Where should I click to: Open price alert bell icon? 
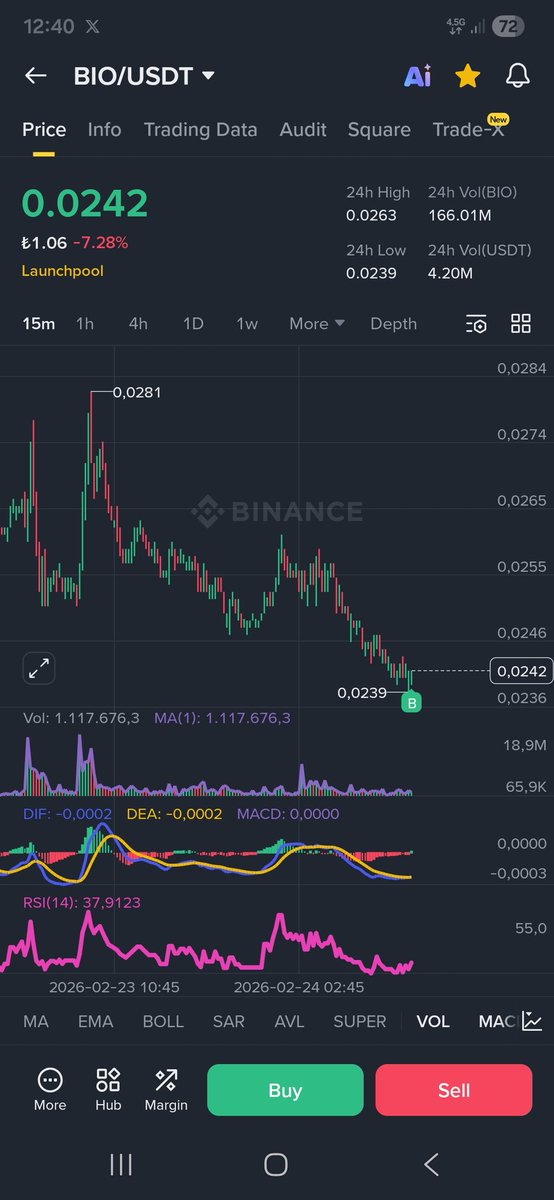pos(517,76)
